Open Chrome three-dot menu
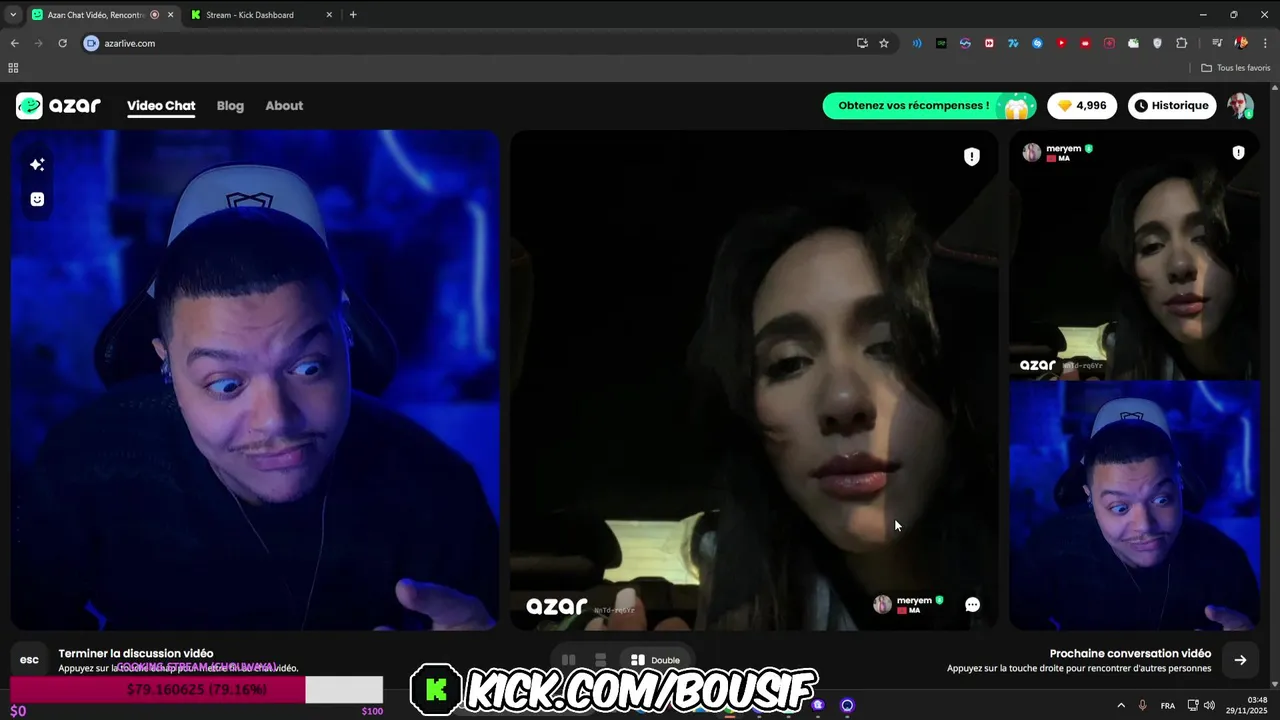This screenshot has height=720, width=1280. pyautogui.click(x=1265, y=43)
